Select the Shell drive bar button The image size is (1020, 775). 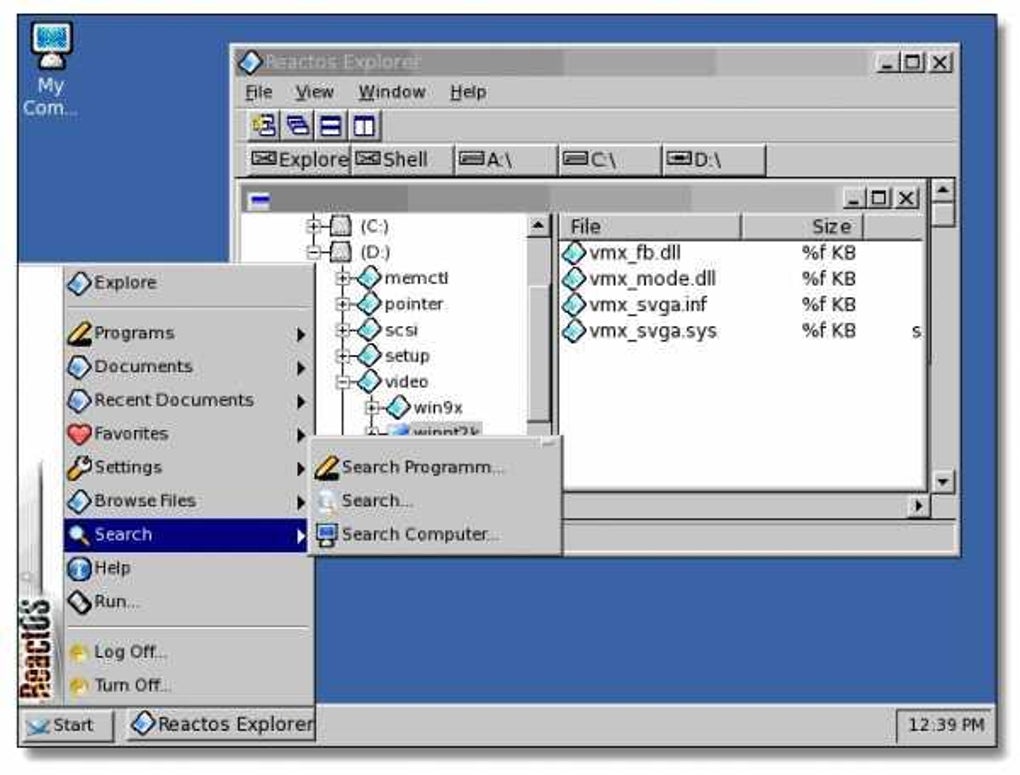pyautogui.click(x=402, y=160)
